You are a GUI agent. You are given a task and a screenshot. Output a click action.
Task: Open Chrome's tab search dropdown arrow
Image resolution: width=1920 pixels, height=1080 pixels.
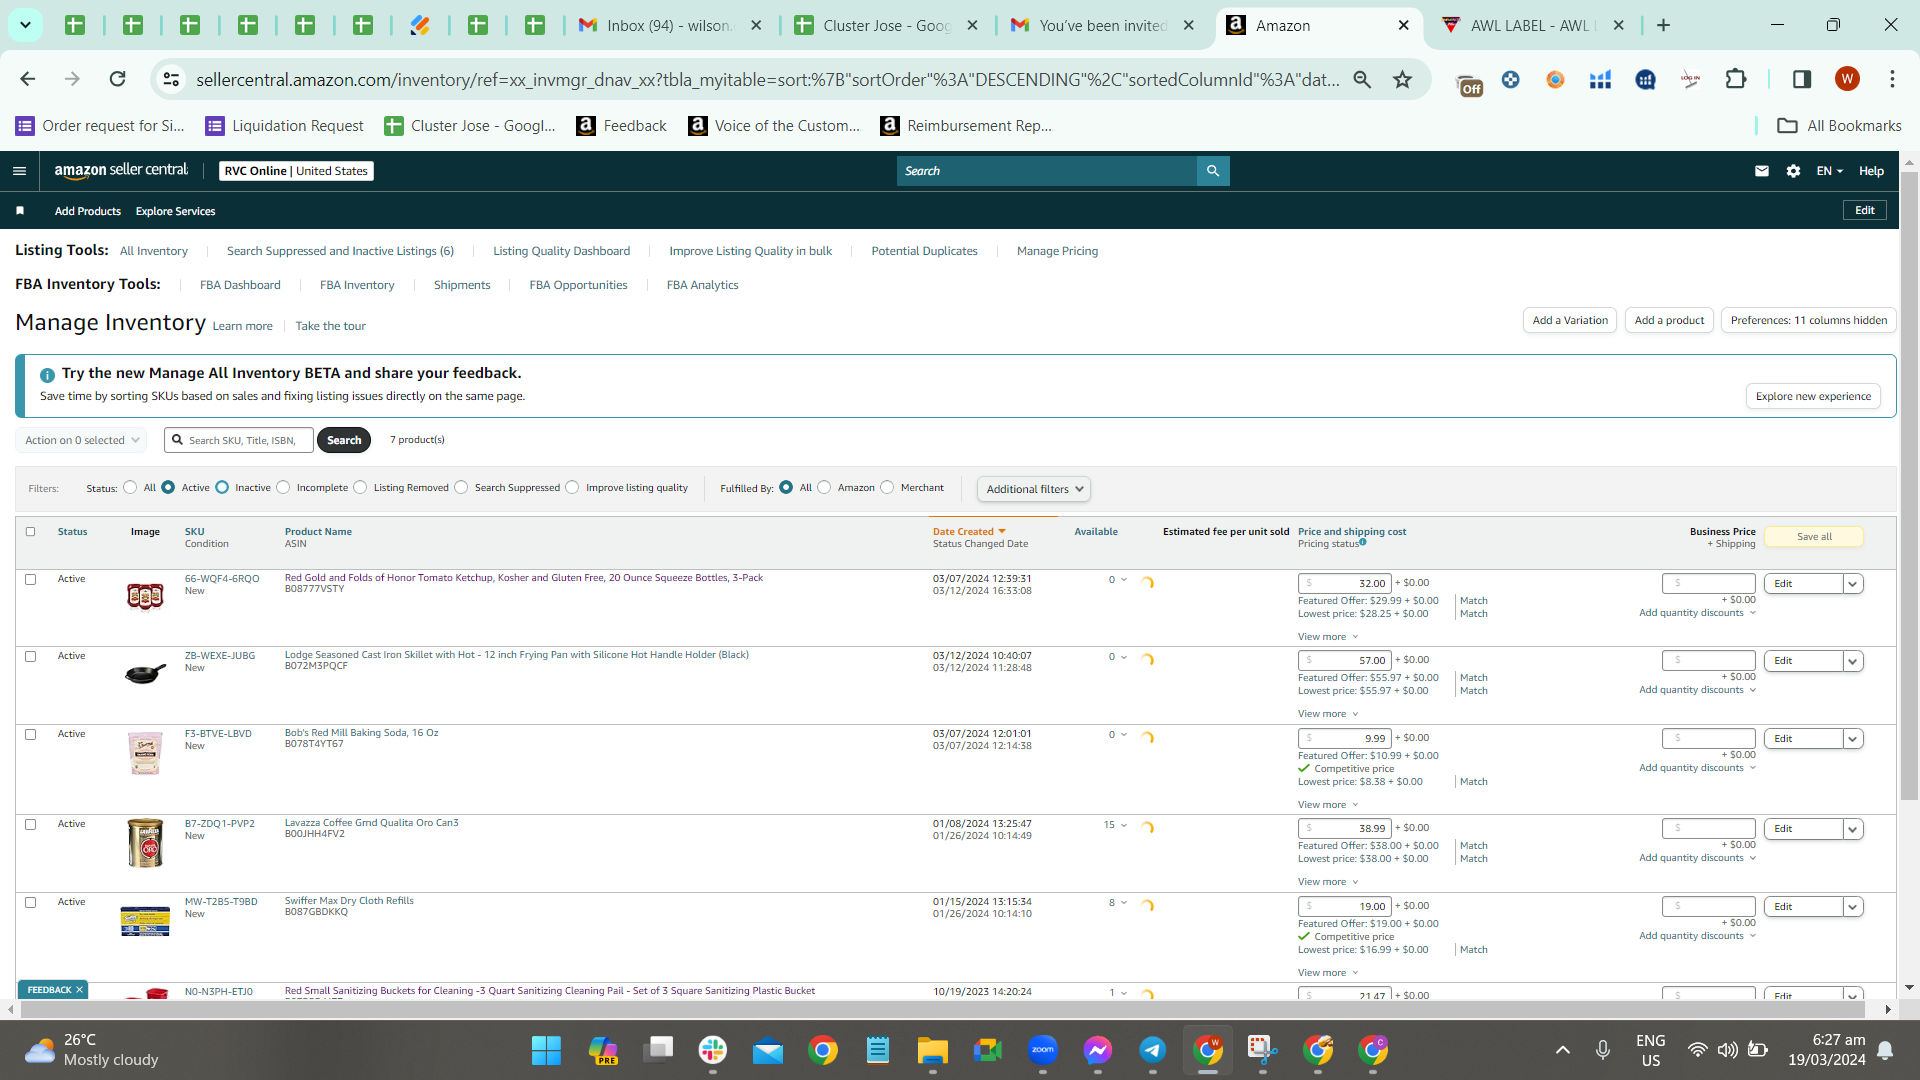25,26
